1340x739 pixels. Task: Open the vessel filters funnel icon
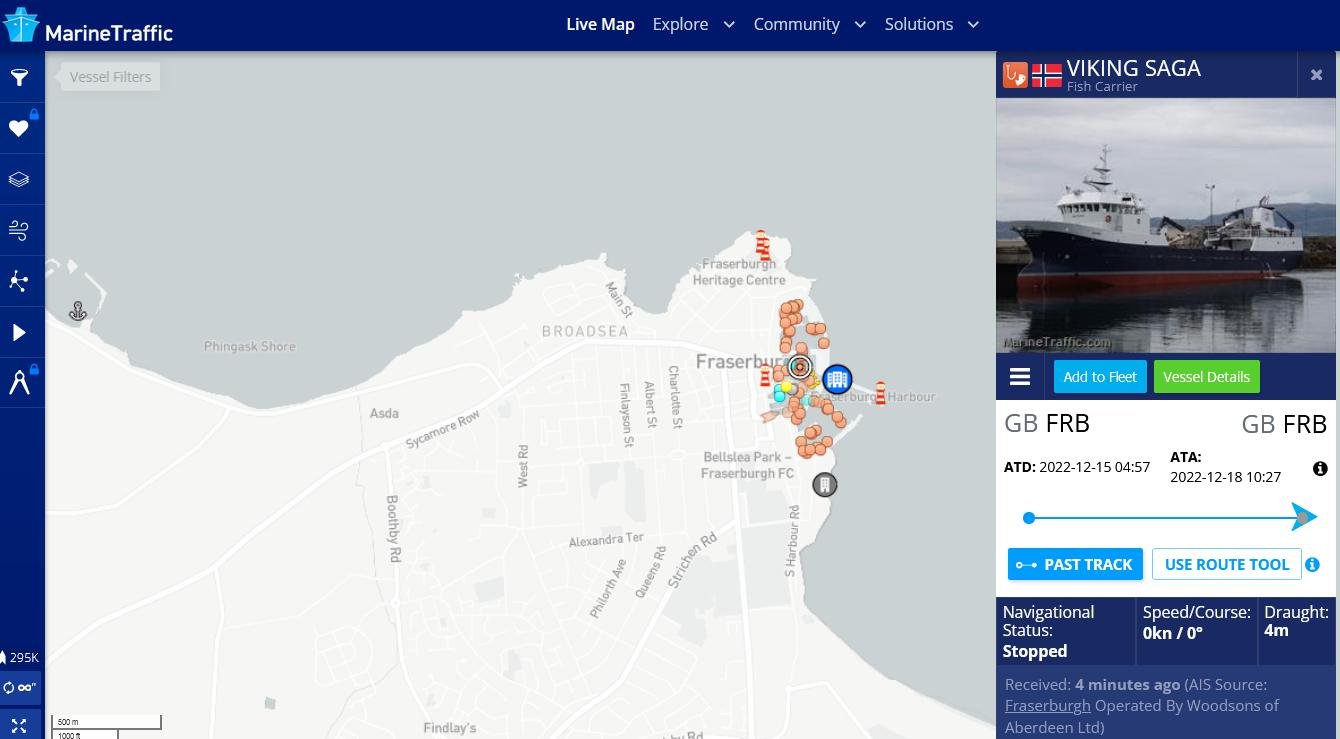point(19,78)
